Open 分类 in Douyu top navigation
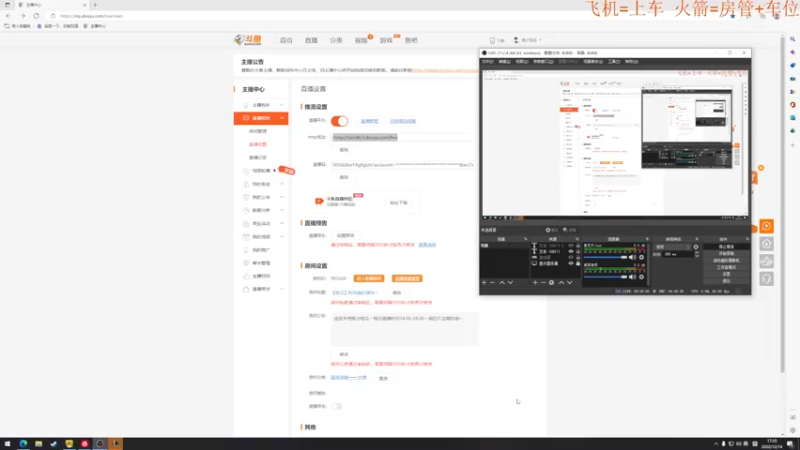800x450 pixels. pos(336,40)
